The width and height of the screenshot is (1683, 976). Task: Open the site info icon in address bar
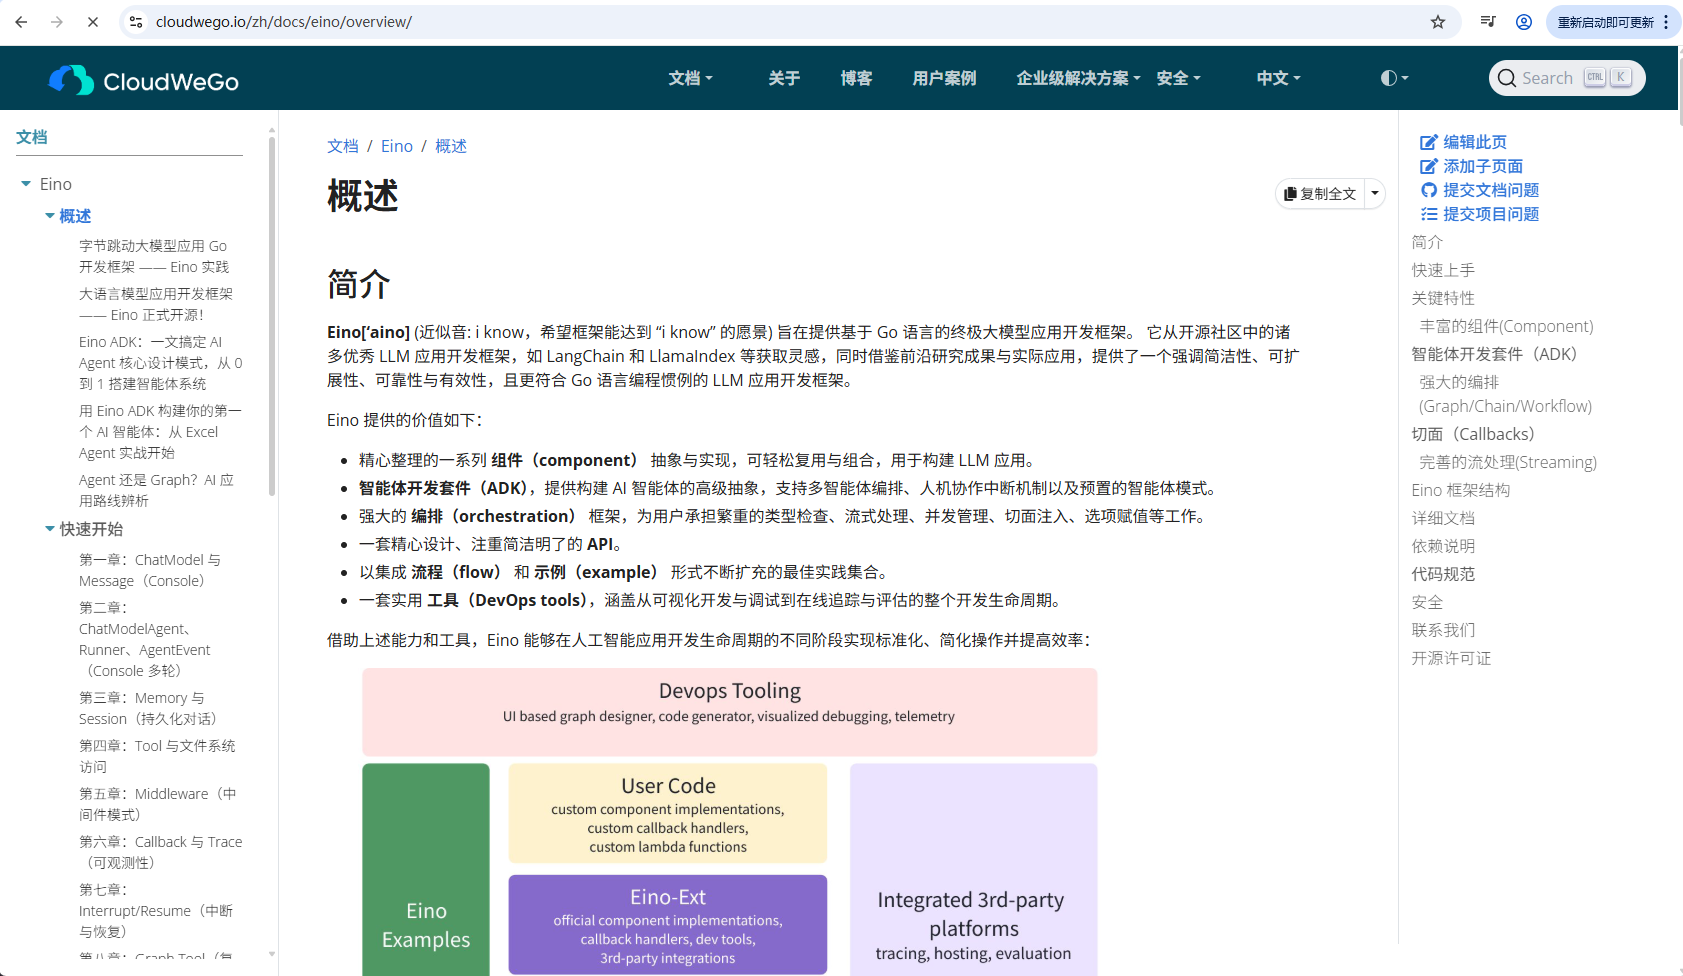coord(136,22)
